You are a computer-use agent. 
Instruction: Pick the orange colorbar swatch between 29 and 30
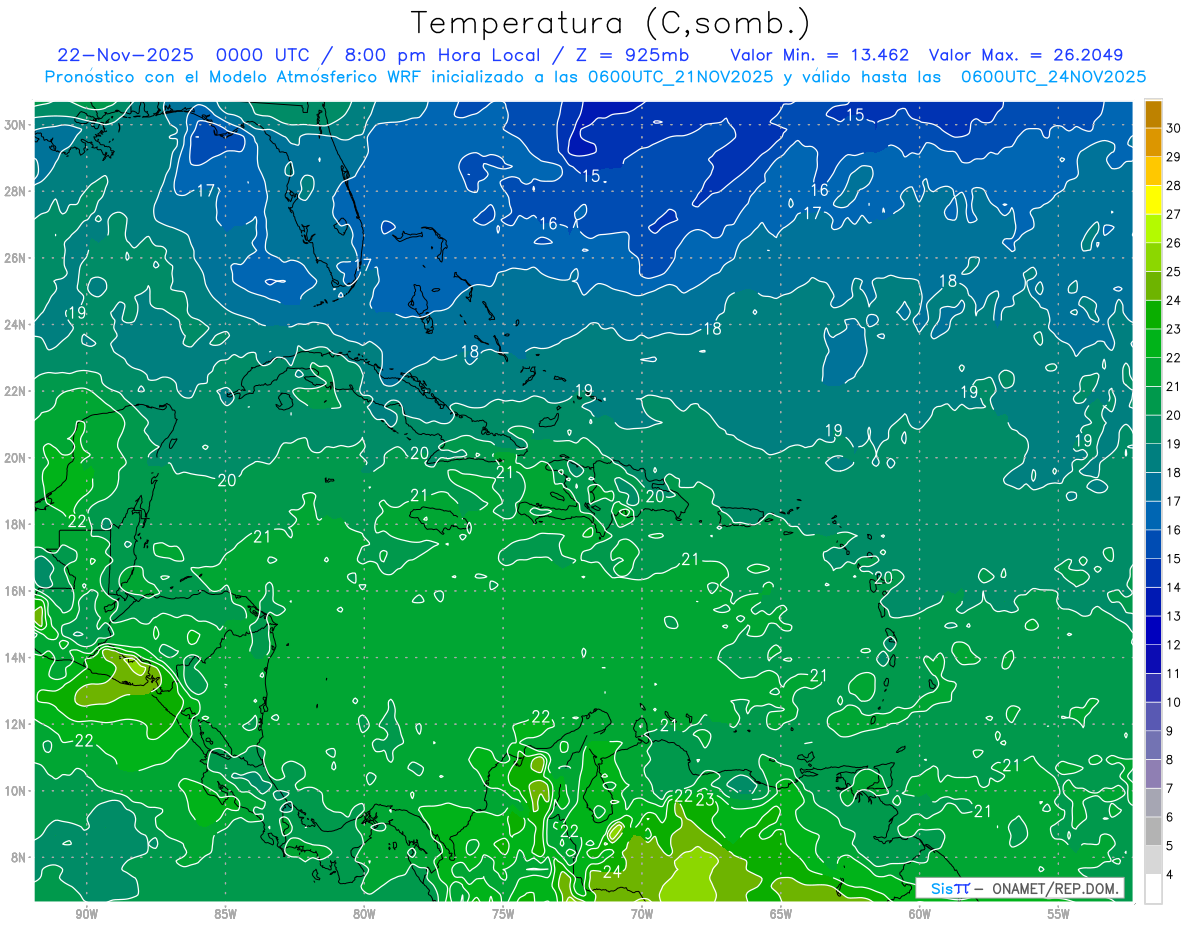(1153, 143)
